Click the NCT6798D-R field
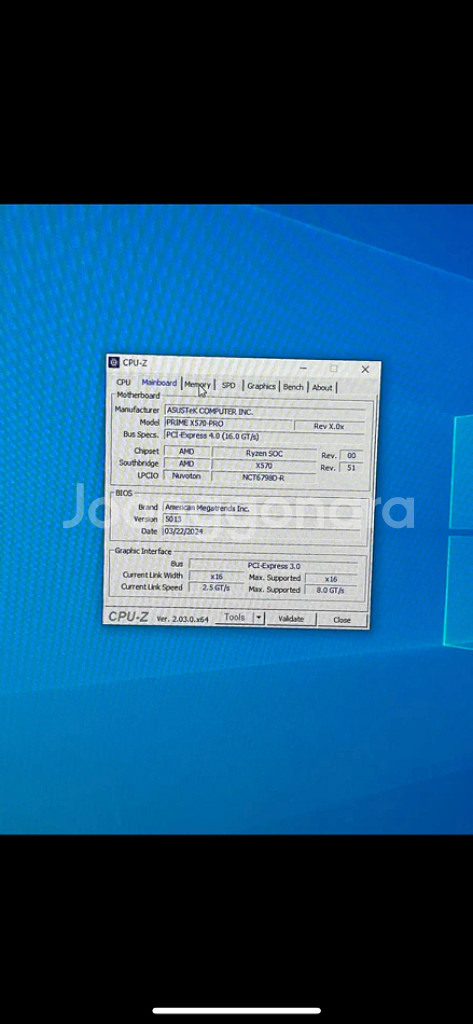 [264, 478]
